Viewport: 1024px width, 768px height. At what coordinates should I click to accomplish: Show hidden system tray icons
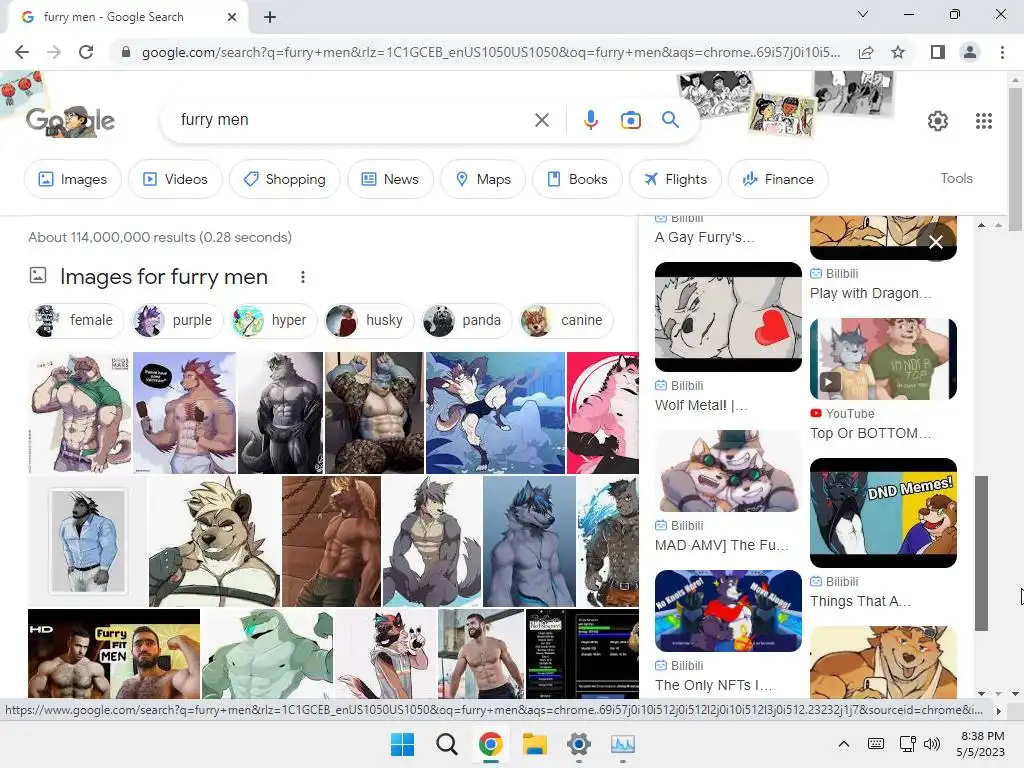844,744
